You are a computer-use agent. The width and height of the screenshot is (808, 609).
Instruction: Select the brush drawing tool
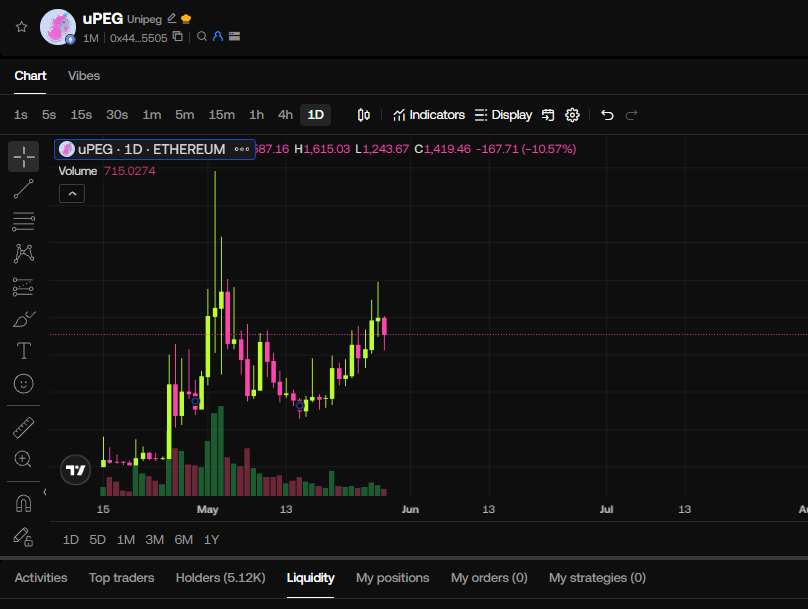(x=24, y=319)
